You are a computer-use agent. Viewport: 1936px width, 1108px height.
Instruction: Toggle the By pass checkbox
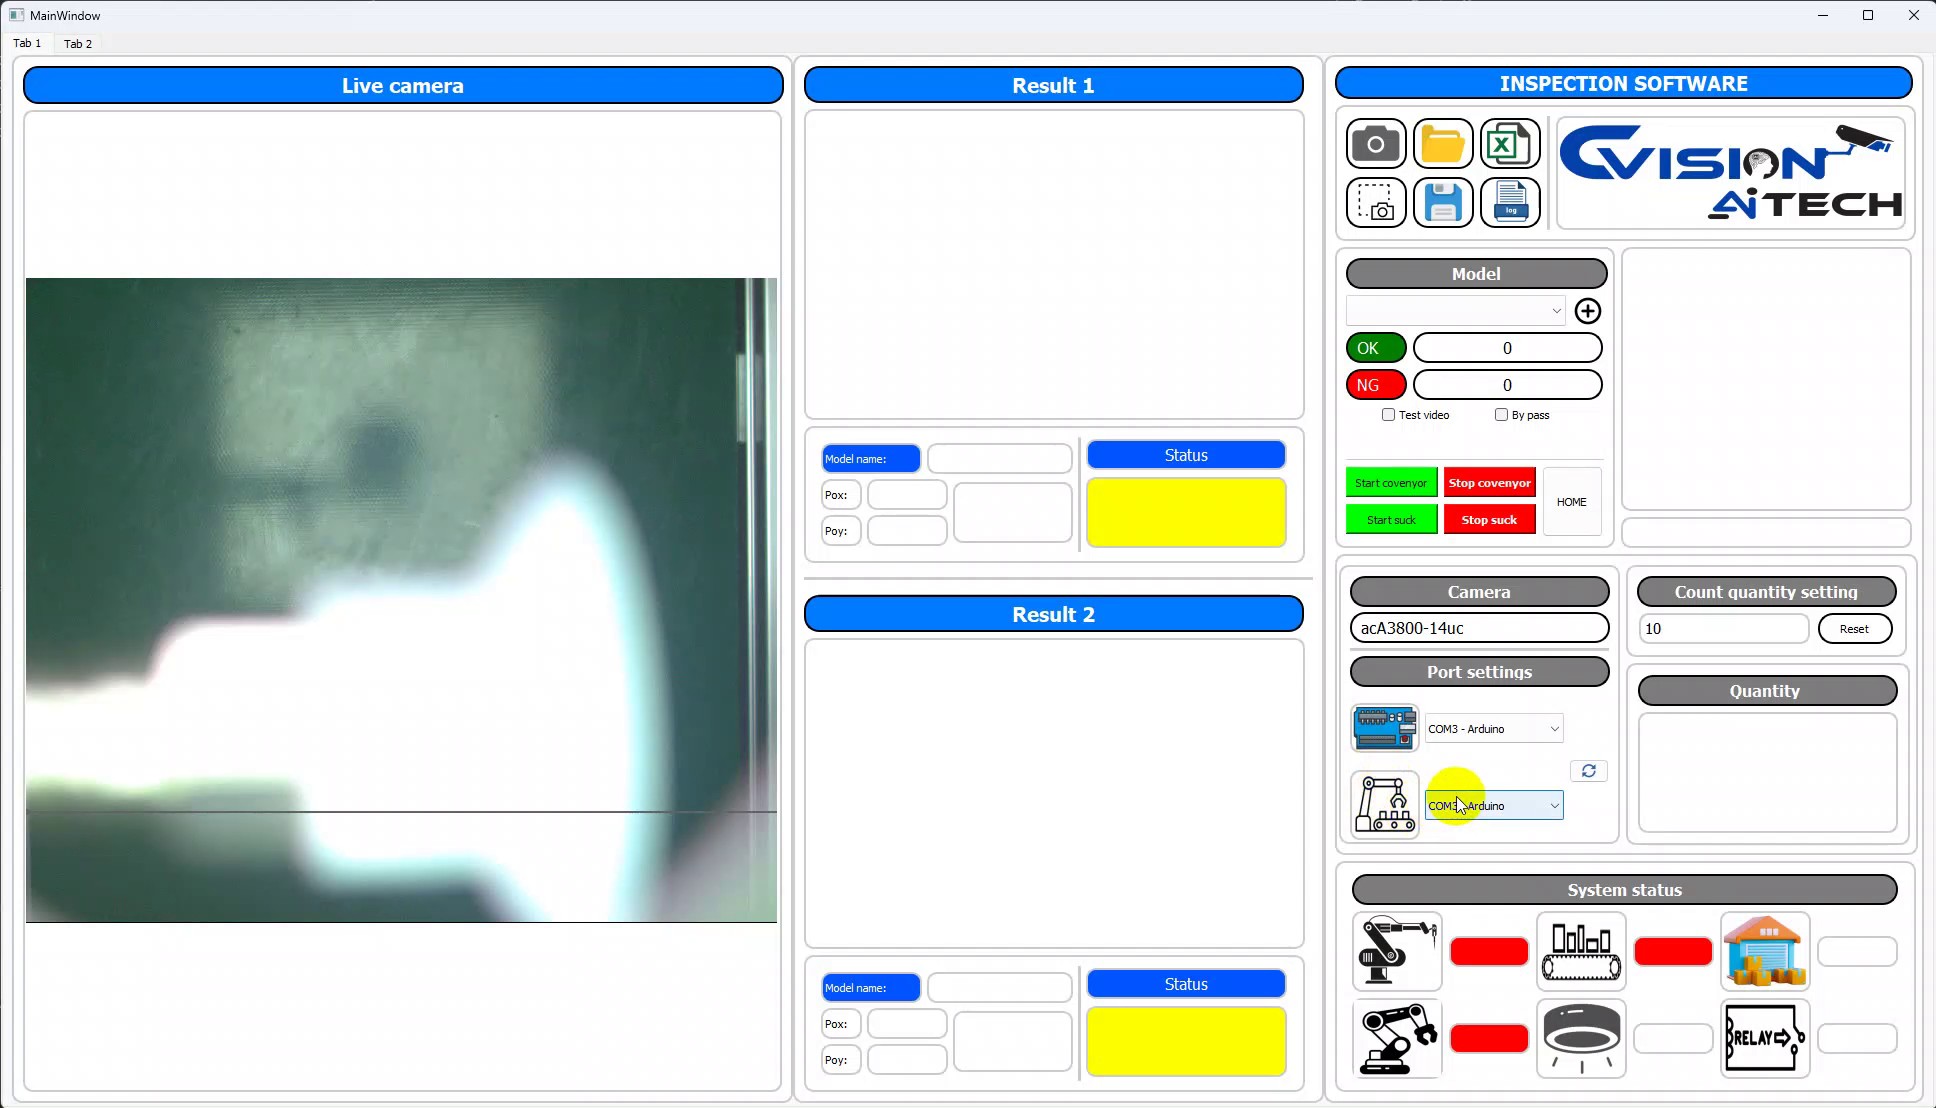coord(1501,415)
